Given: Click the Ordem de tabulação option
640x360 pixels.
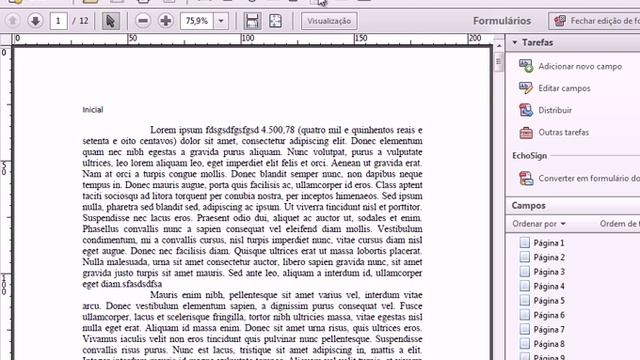Looking at the screenshot, I should [x=620, y=224].
